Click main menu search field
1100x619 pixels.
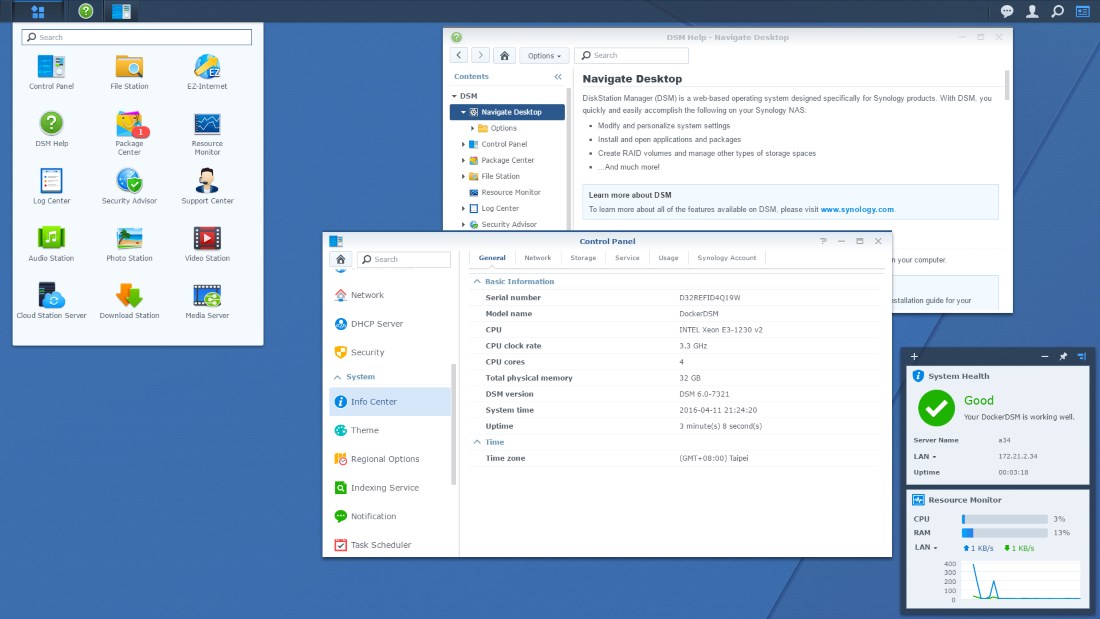pyautogui.click(x=137, y=37)
